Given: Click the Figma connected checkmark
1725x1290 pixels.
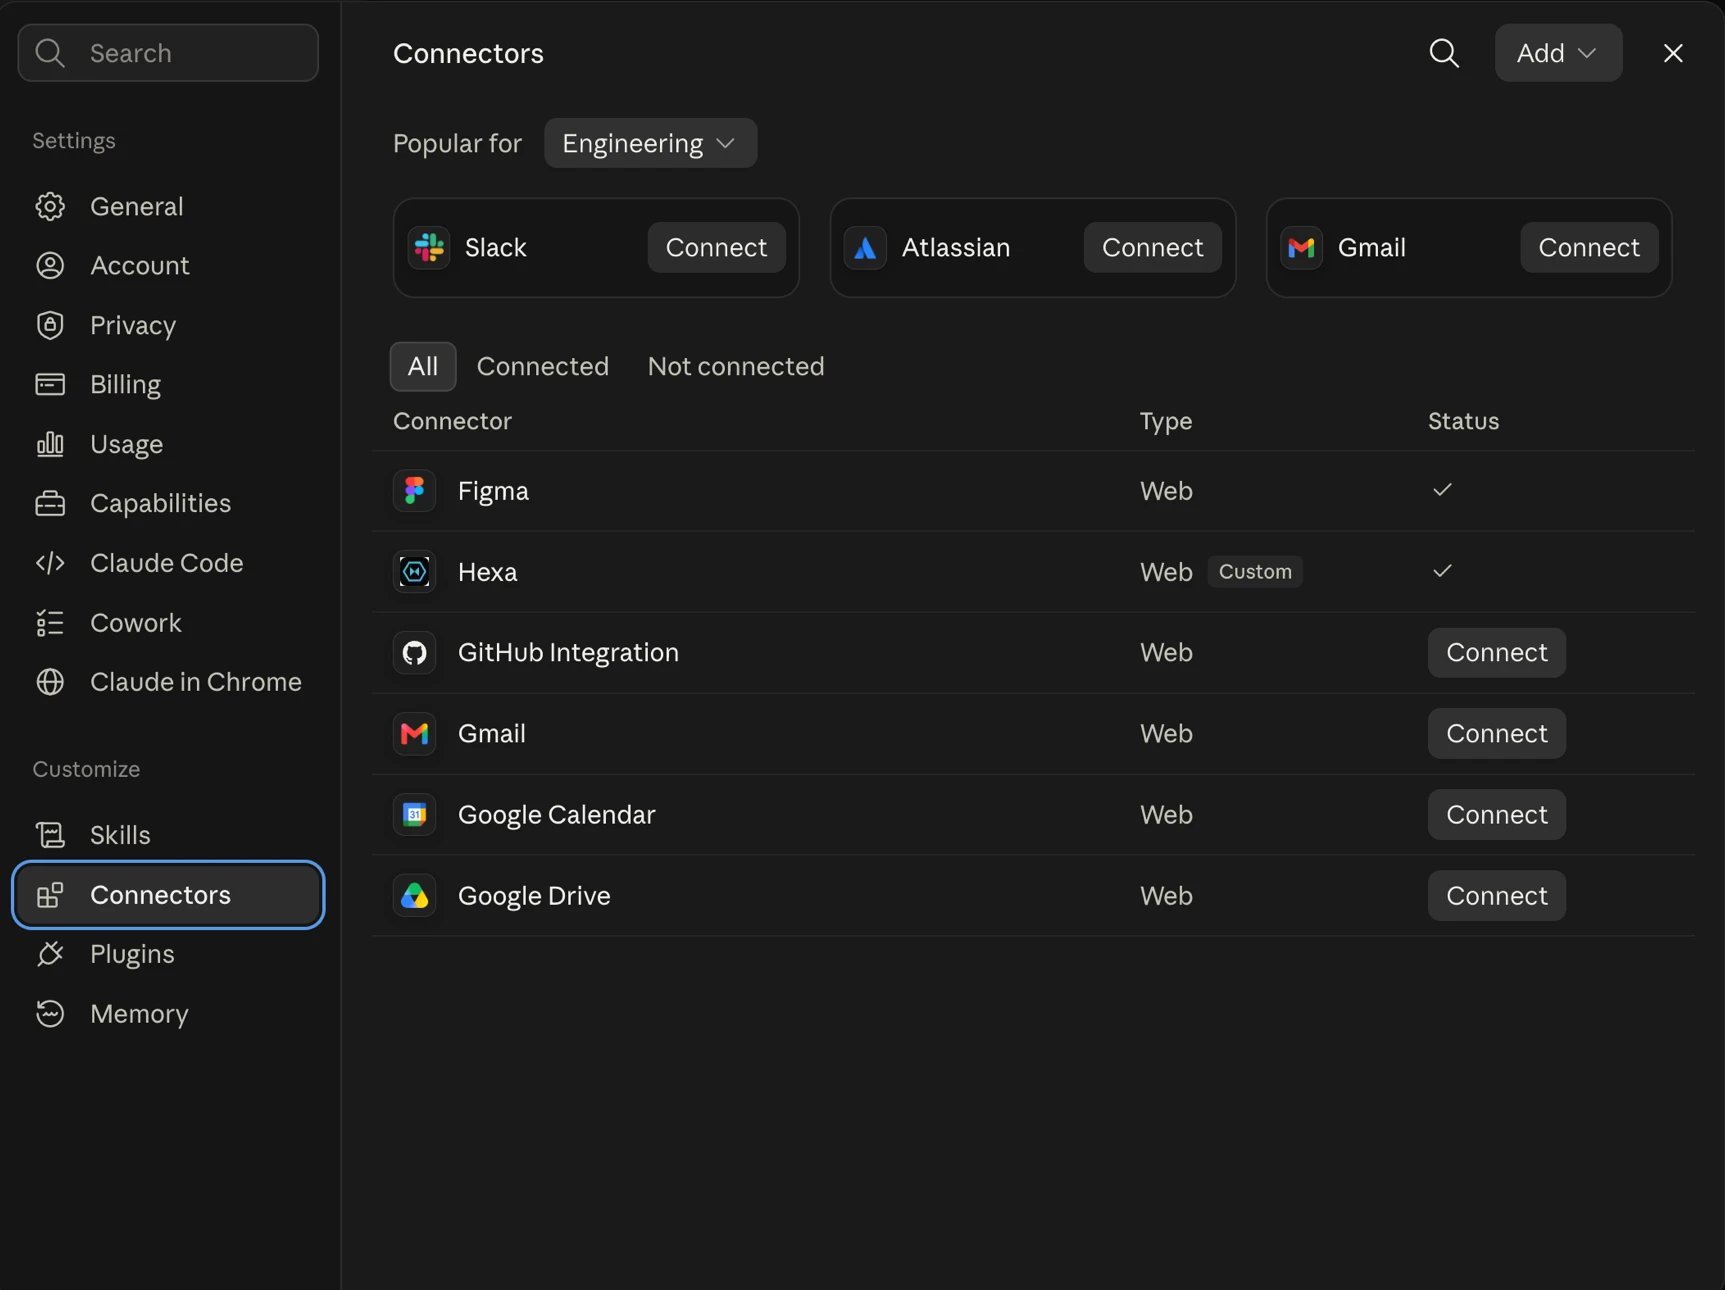Looking at the screenshot, I should (x=1442, y=490).
